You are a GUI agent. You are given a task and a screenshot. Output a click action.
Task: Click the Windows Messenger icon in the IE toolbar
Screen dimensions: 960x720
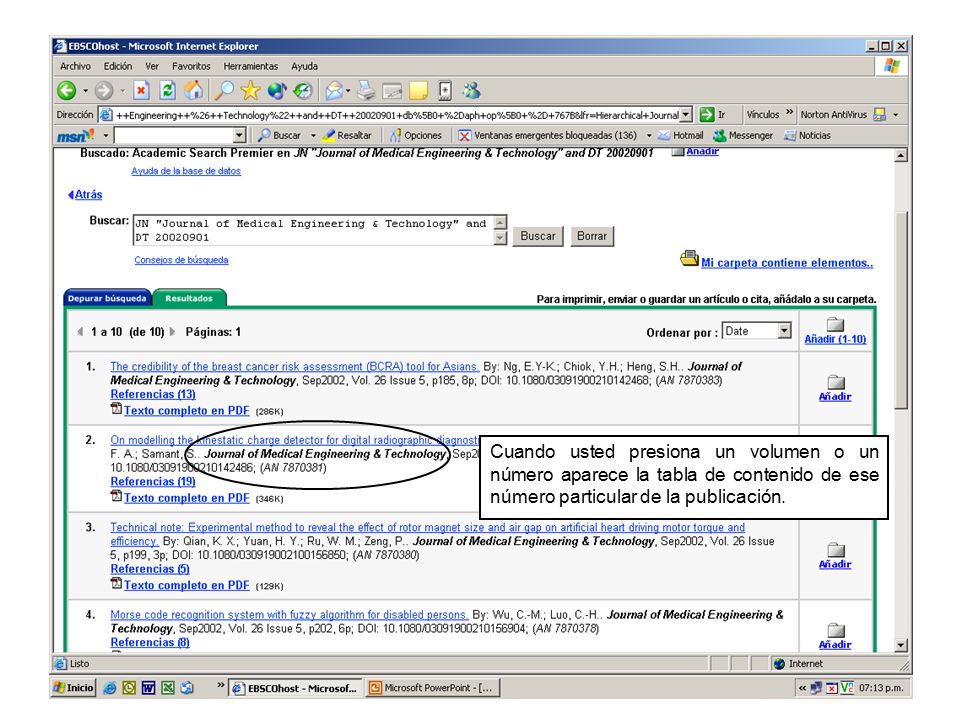click(471, 91)
